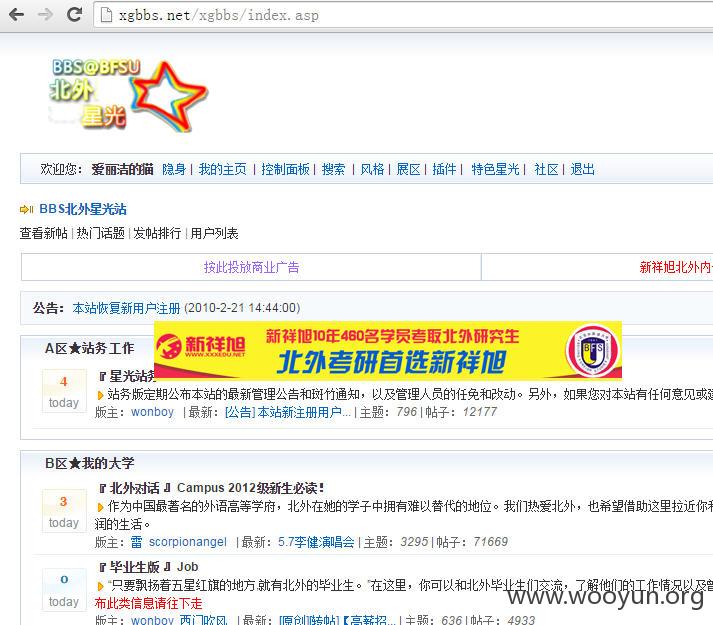Click orange arrow beside 只要飘扬着五星红旗 description
713x625 pixels.
(100, 586)
